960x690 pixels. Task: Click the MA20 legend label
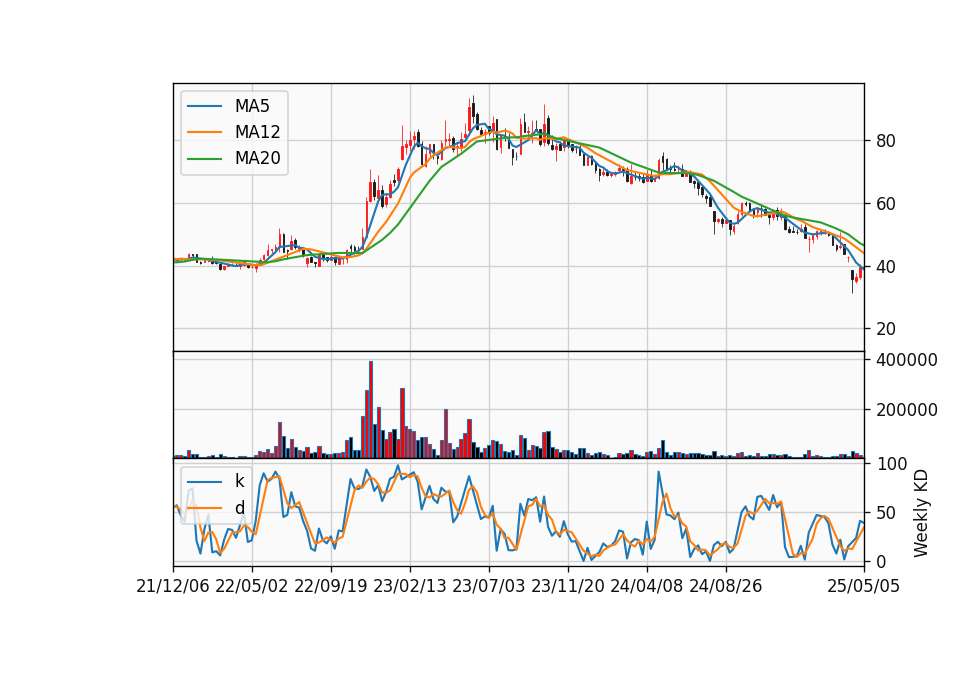[x=257, y=158]
